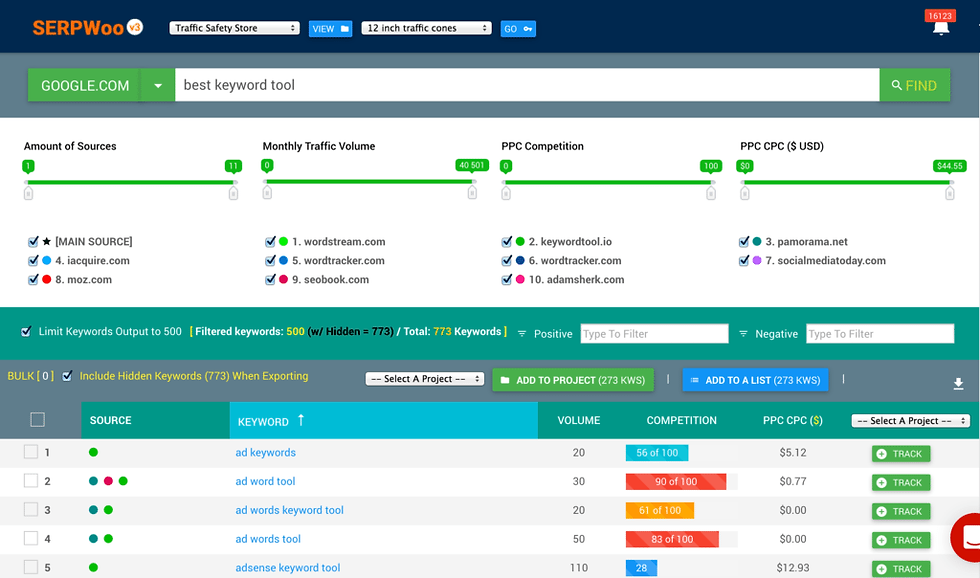Image resolution: width=980 pixels, height=578 pixels.
Task: Click the Negative filter input
Action: 880,334
